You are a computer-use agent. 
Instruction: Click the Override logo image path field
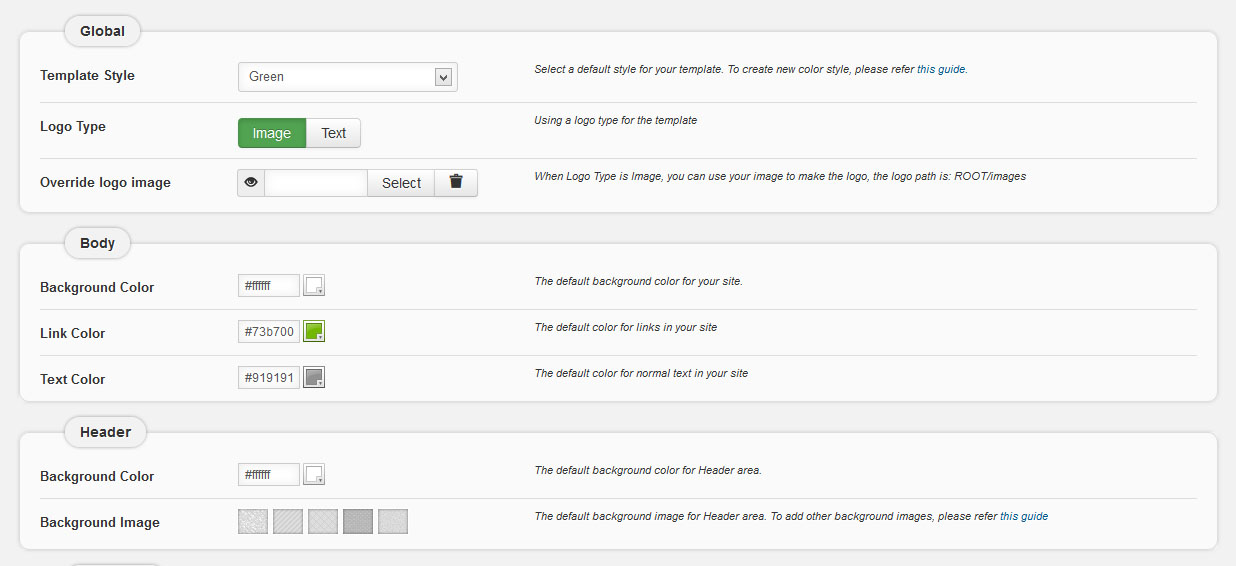pyautogui.click(x=316, y=183)
